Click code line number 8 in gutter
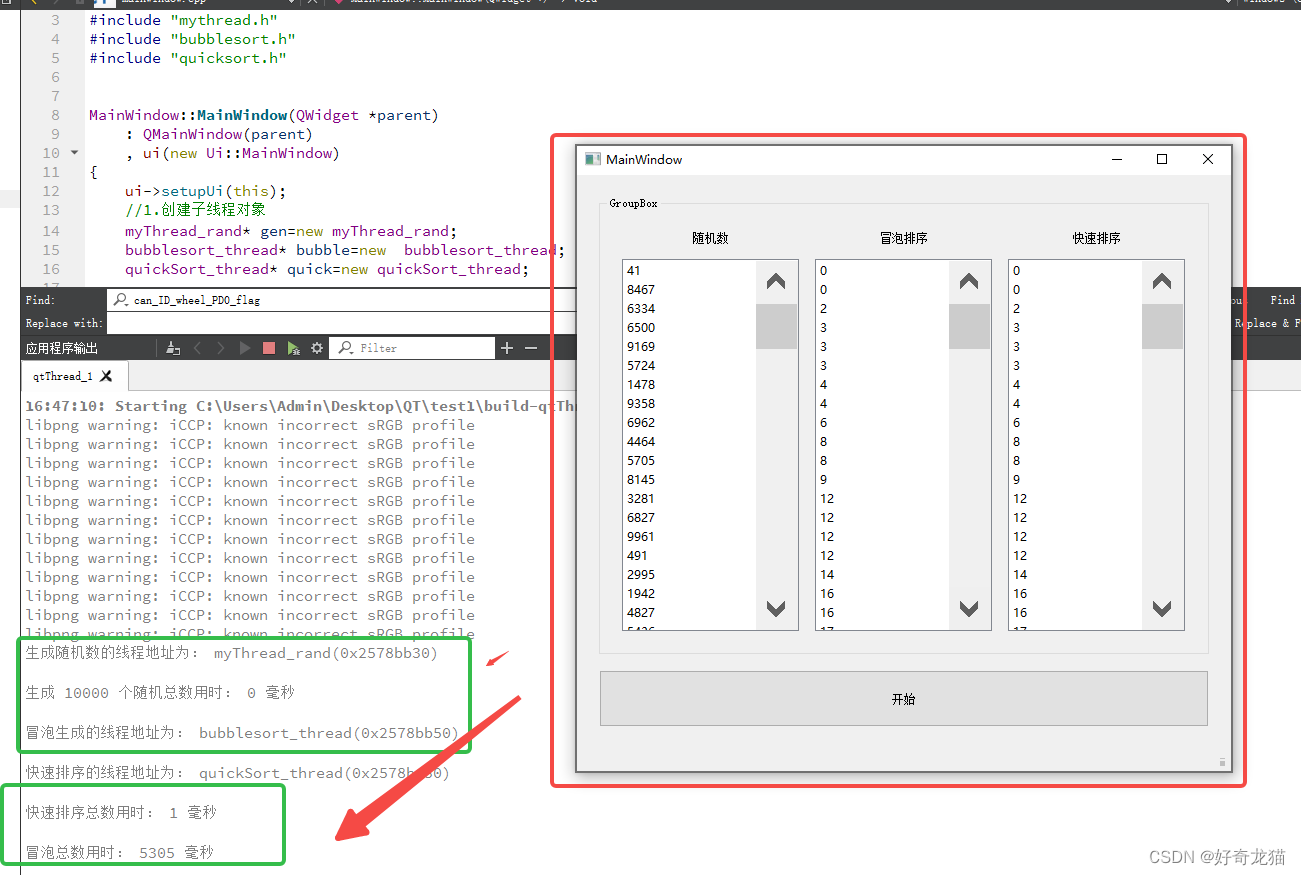Image resolution: width=1301 pixels, height=875 pixels. tap(55, 115)
